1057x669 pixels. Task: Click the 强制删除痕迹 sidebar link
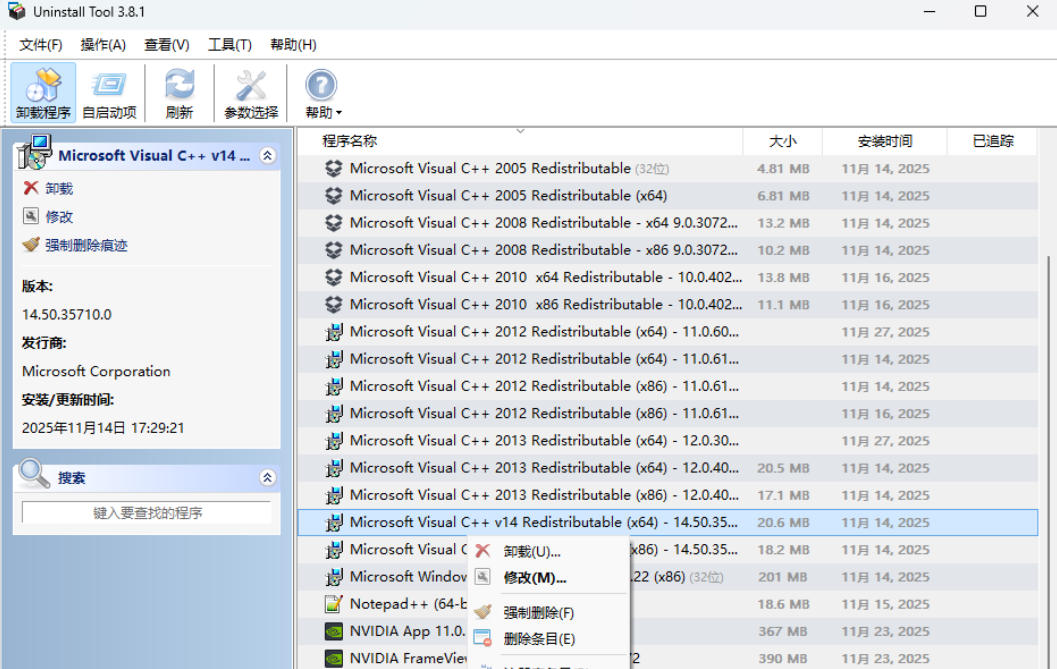pos(86,245)
